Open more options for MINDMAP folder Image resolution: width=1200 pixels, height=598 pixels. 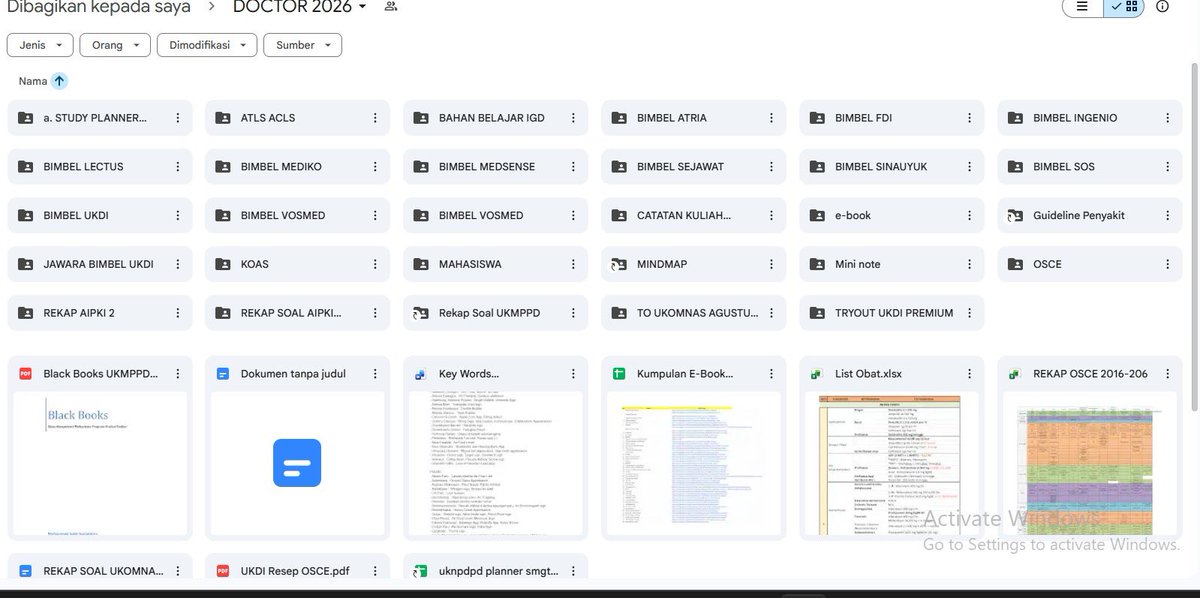771,265
